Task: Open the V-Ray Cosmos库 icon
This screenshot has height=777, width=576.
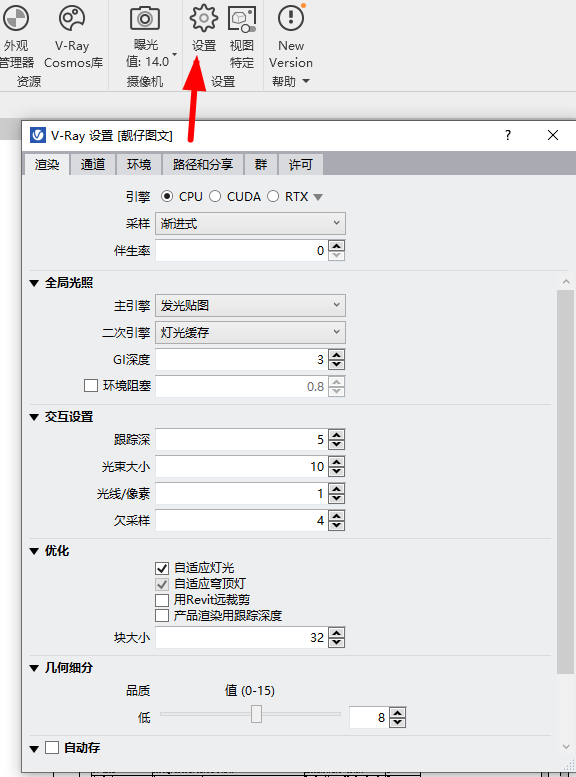Action: (72, 18)
